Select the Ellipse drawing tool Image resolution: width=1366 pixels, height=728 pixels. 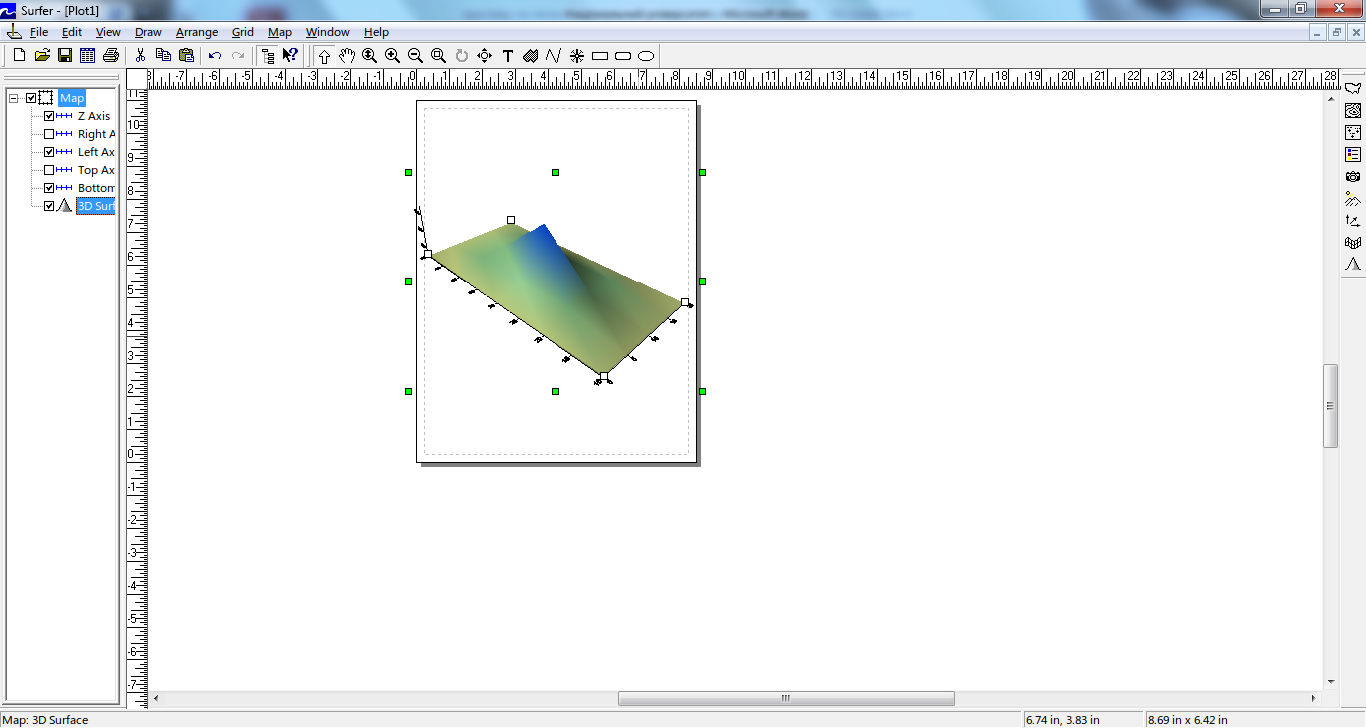point(646,56)
